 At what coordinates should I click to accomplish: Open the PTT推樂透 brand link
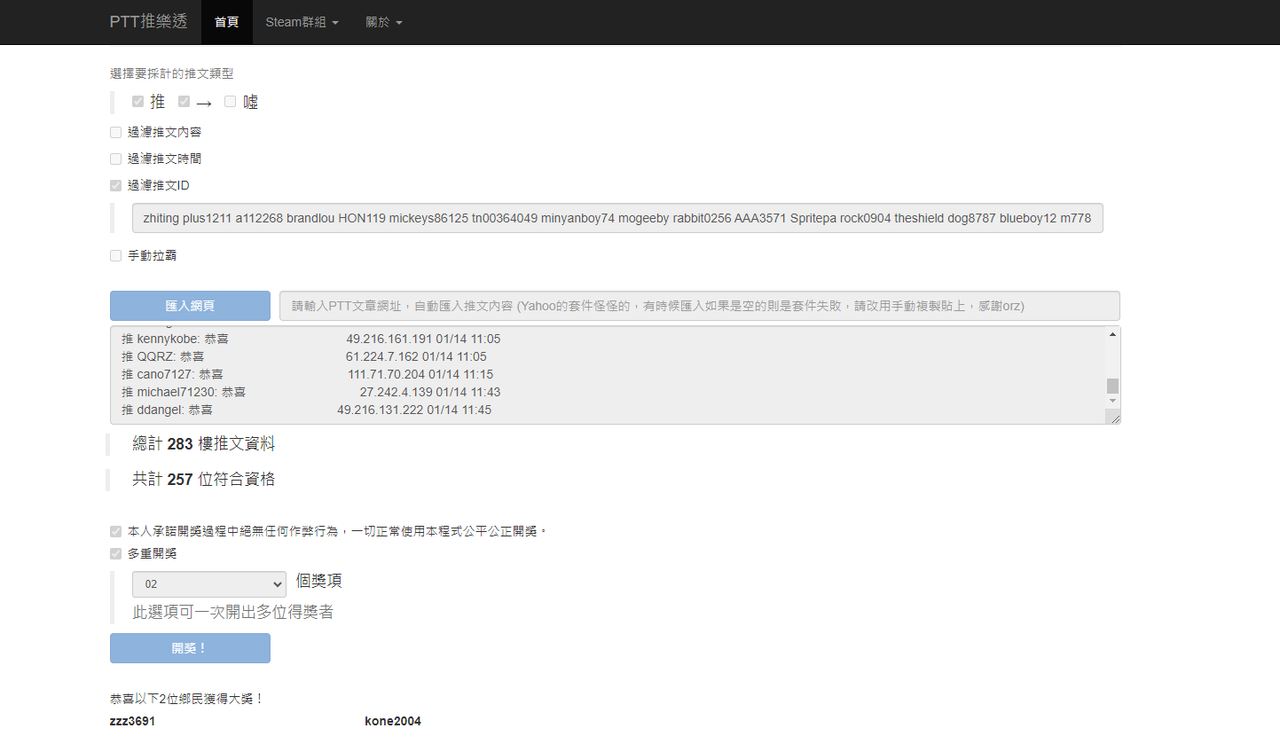click(x=148, y=21)
